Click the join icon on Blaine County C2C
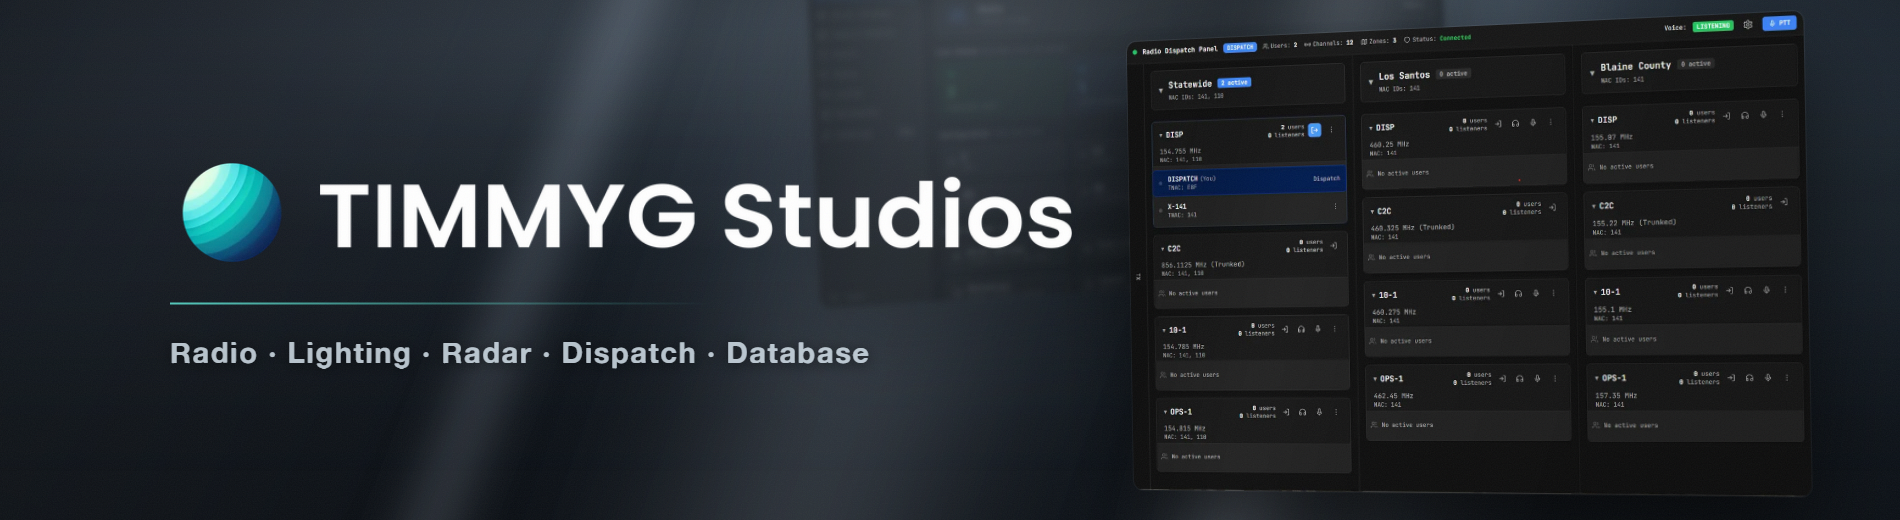1900x520 pixels. [x=1784, y=202]
